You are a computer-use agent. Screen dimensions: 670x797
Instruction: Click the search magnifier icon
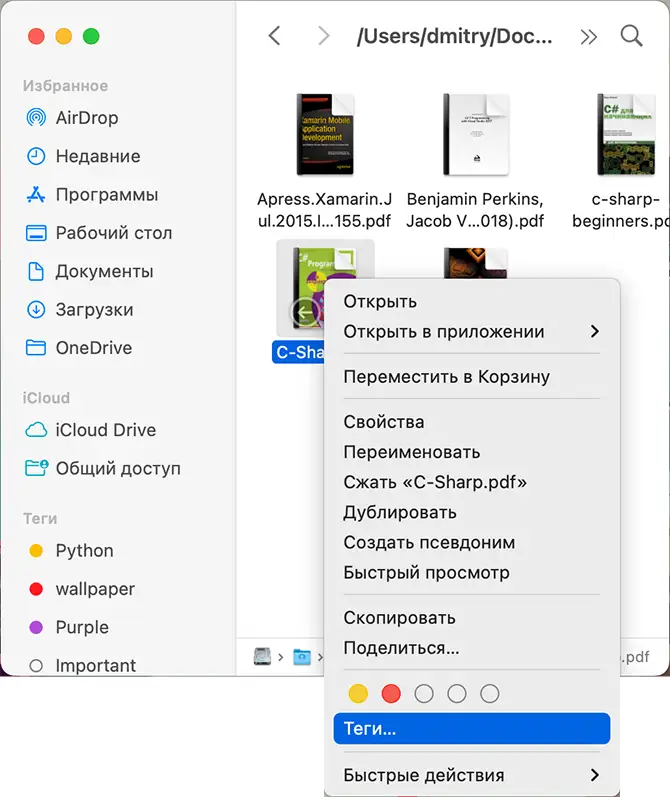[x=631, y=36]
